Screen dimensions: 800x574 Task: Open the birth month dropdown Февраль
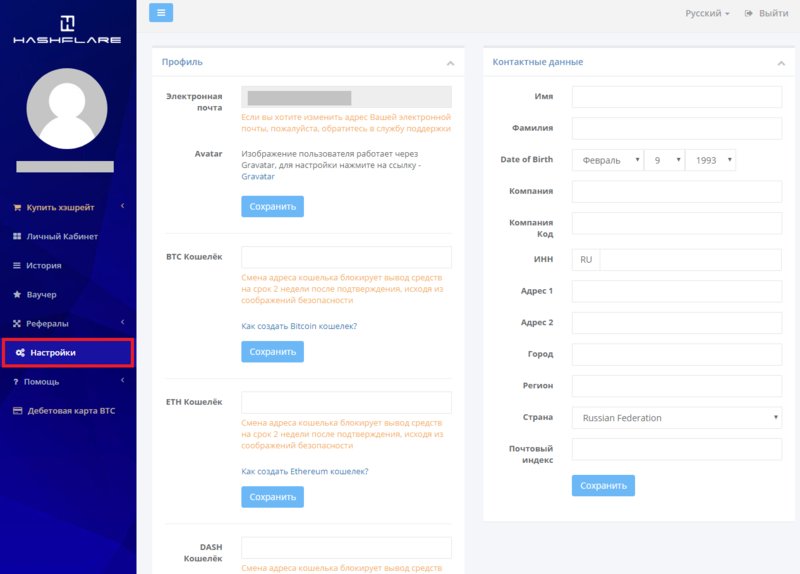607,160
